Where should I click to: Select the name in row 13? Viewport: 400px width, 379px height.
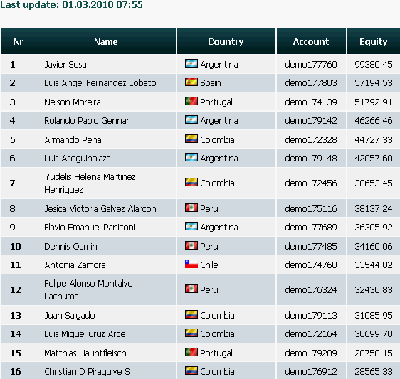[x=70, y=315]
